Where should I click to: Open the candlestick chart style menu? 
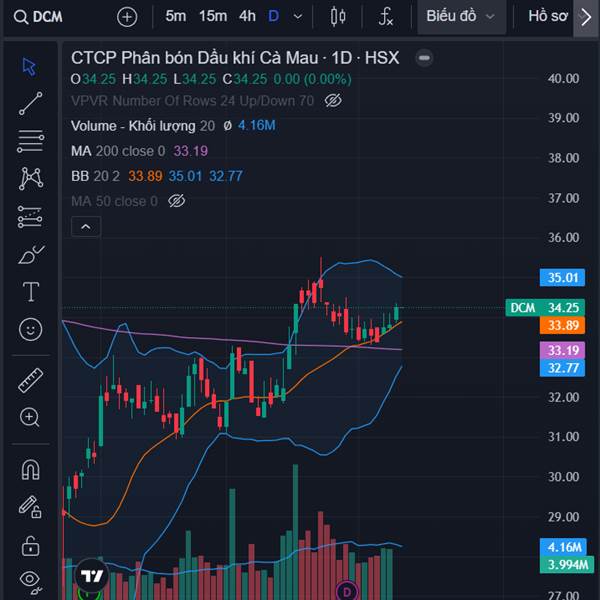[338, 16]
